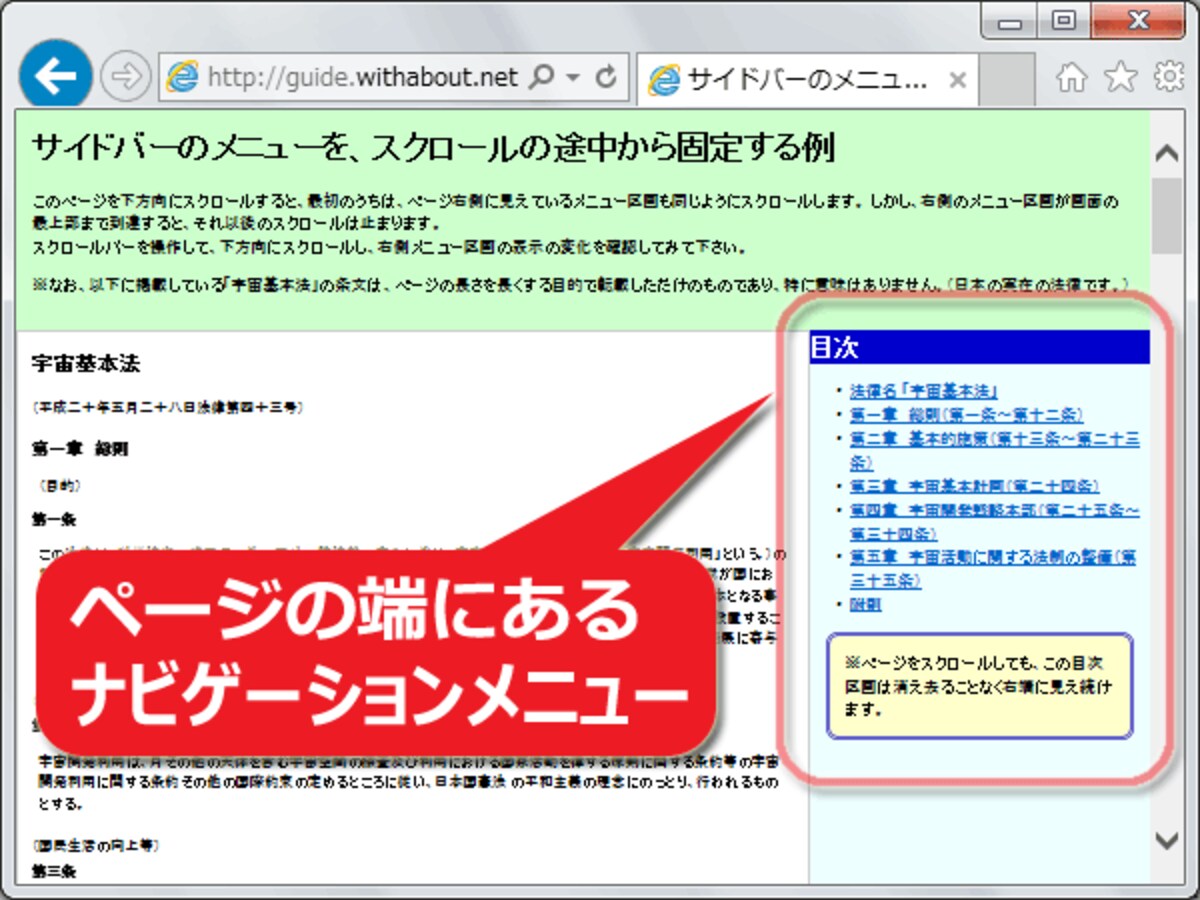Close the サイドバーのメニュ... tab
Viewport: 1200px width, 900px height.
coord(956,80)
